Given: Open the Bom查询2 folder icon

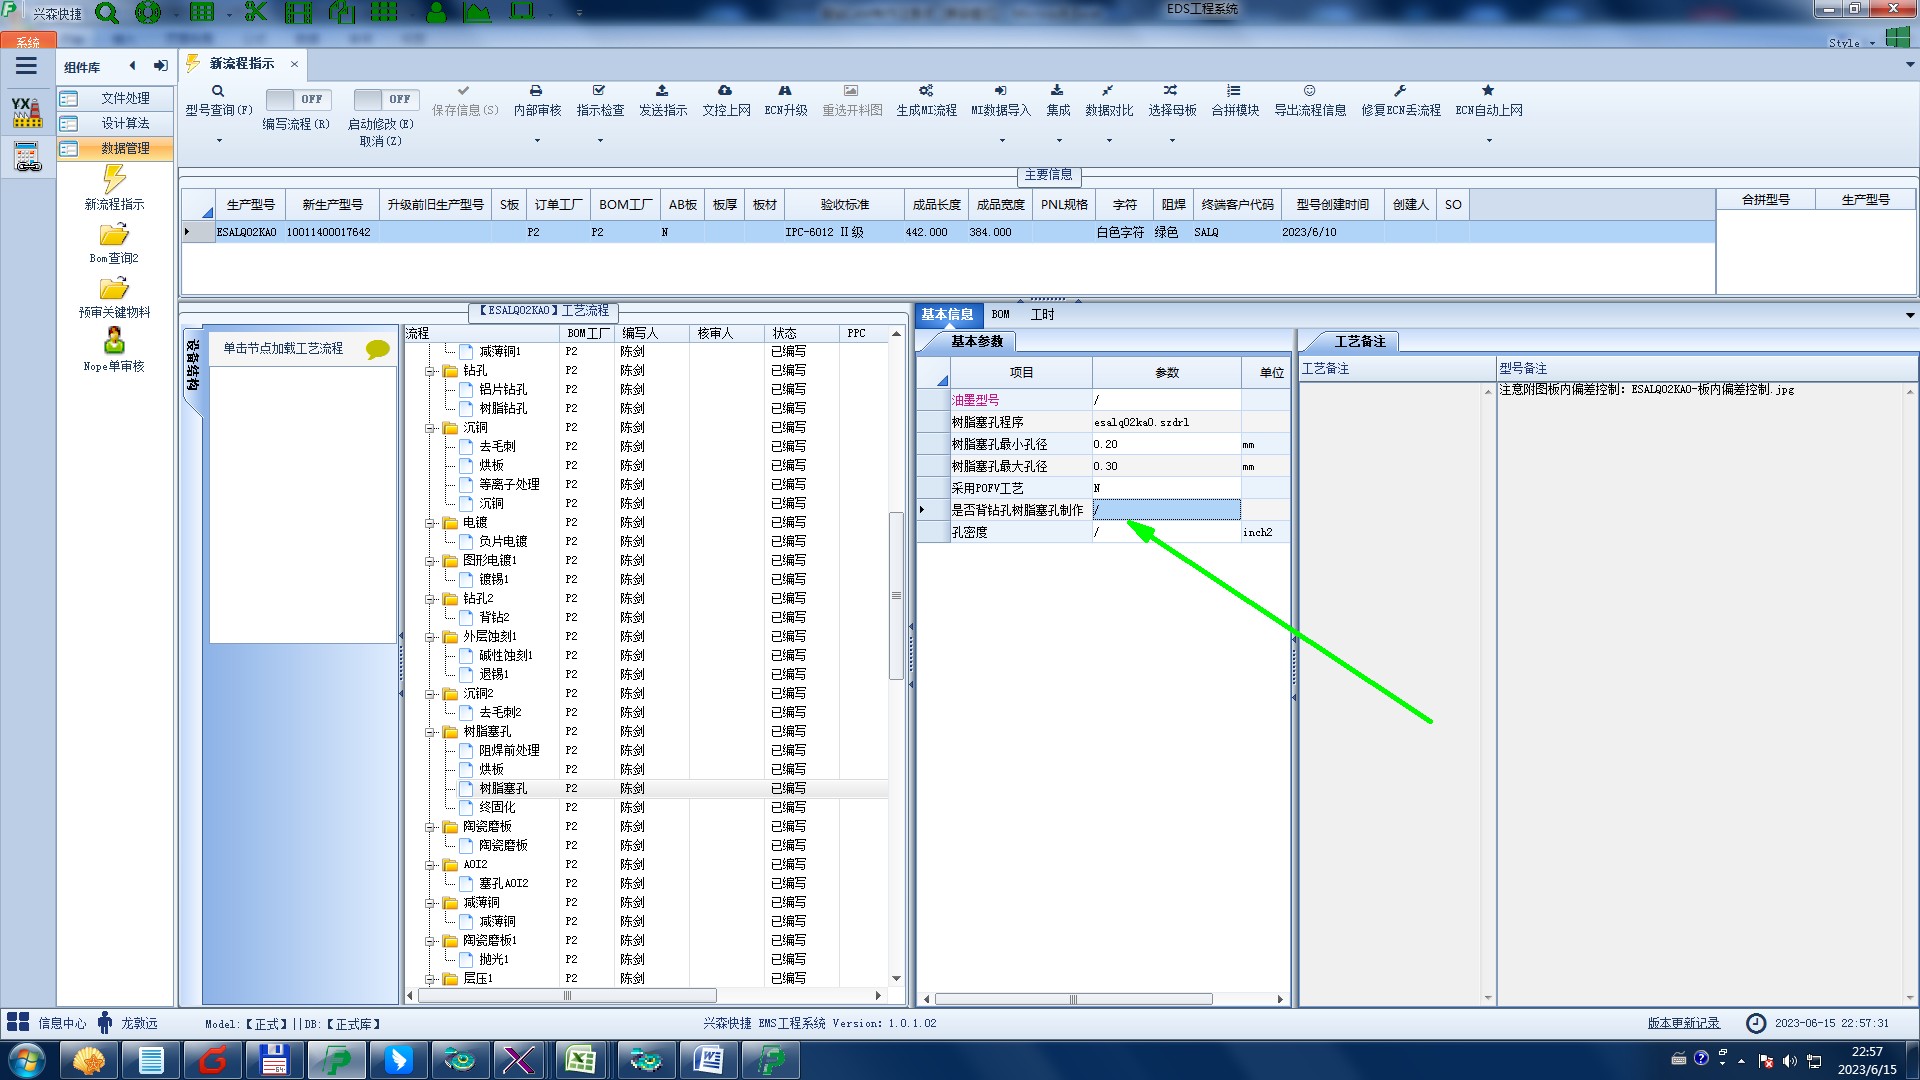Looking at the screenshot, I should point(114,235).
